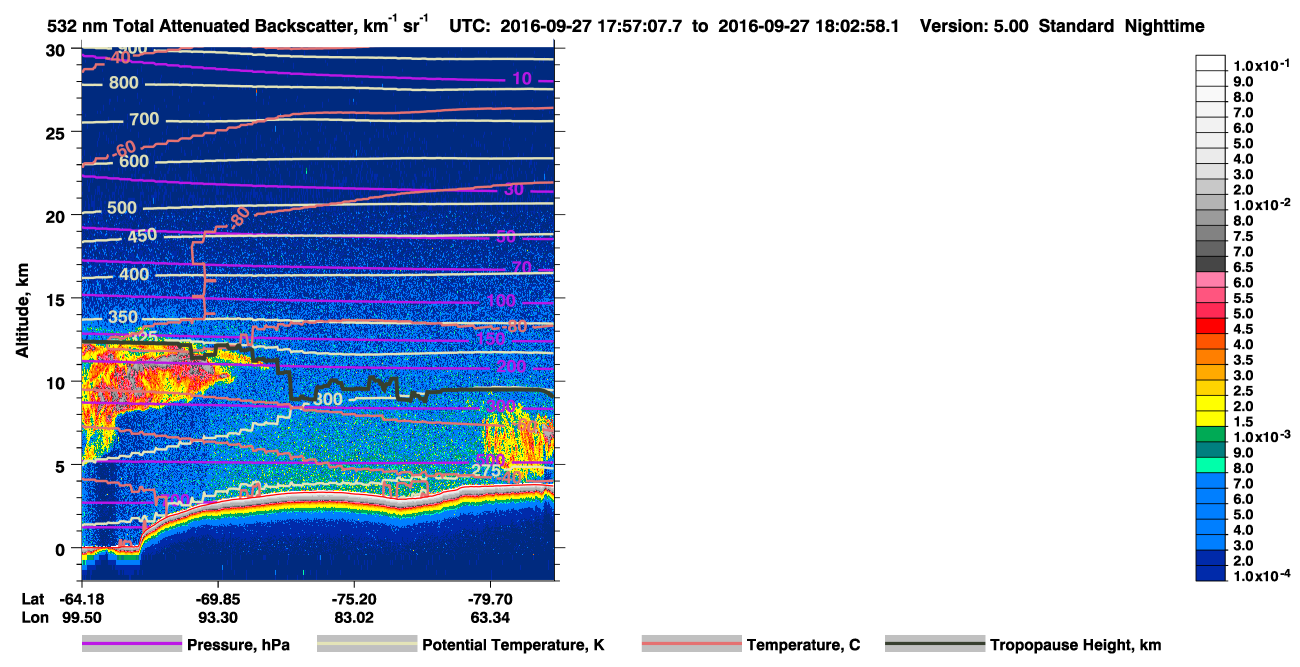Click the purple 10 pressure contour label

click(521, 78)
